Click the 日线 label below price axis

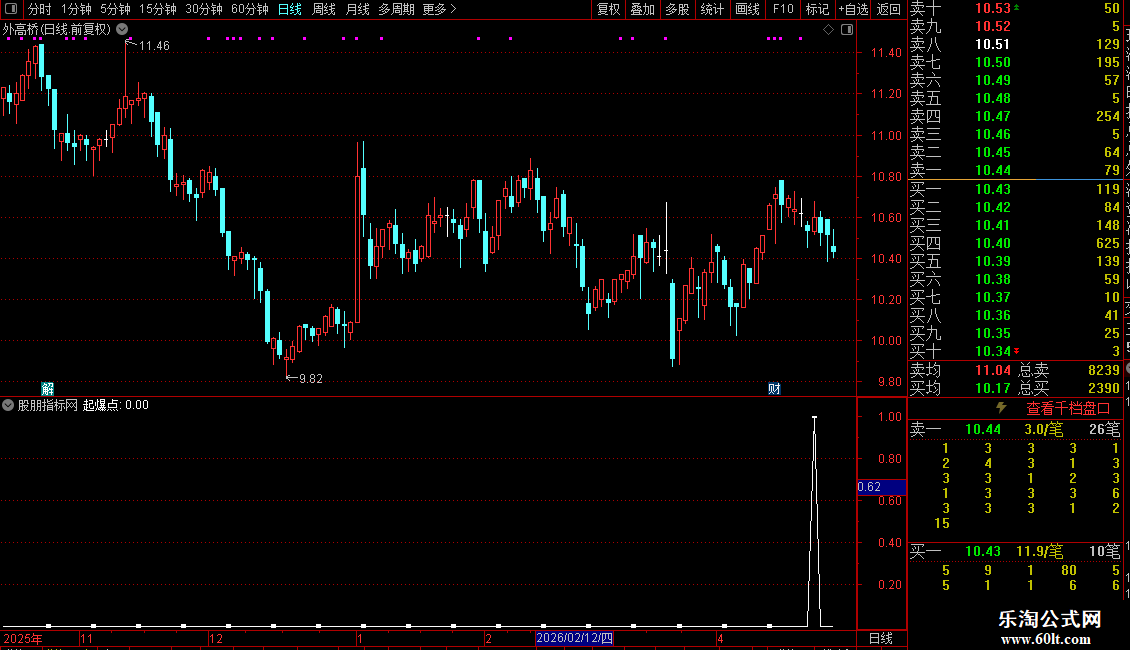coord(881,638)
